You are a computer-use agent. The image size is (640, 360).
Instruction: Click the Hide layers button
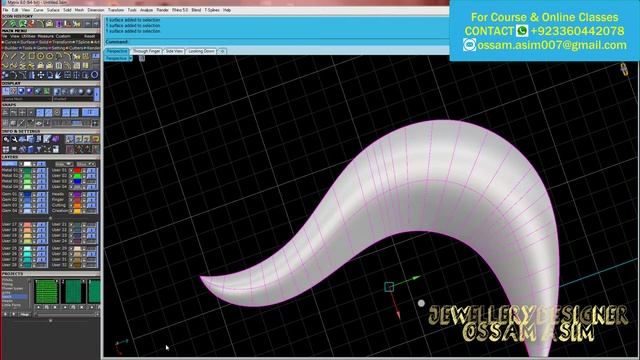click(64, 164)
